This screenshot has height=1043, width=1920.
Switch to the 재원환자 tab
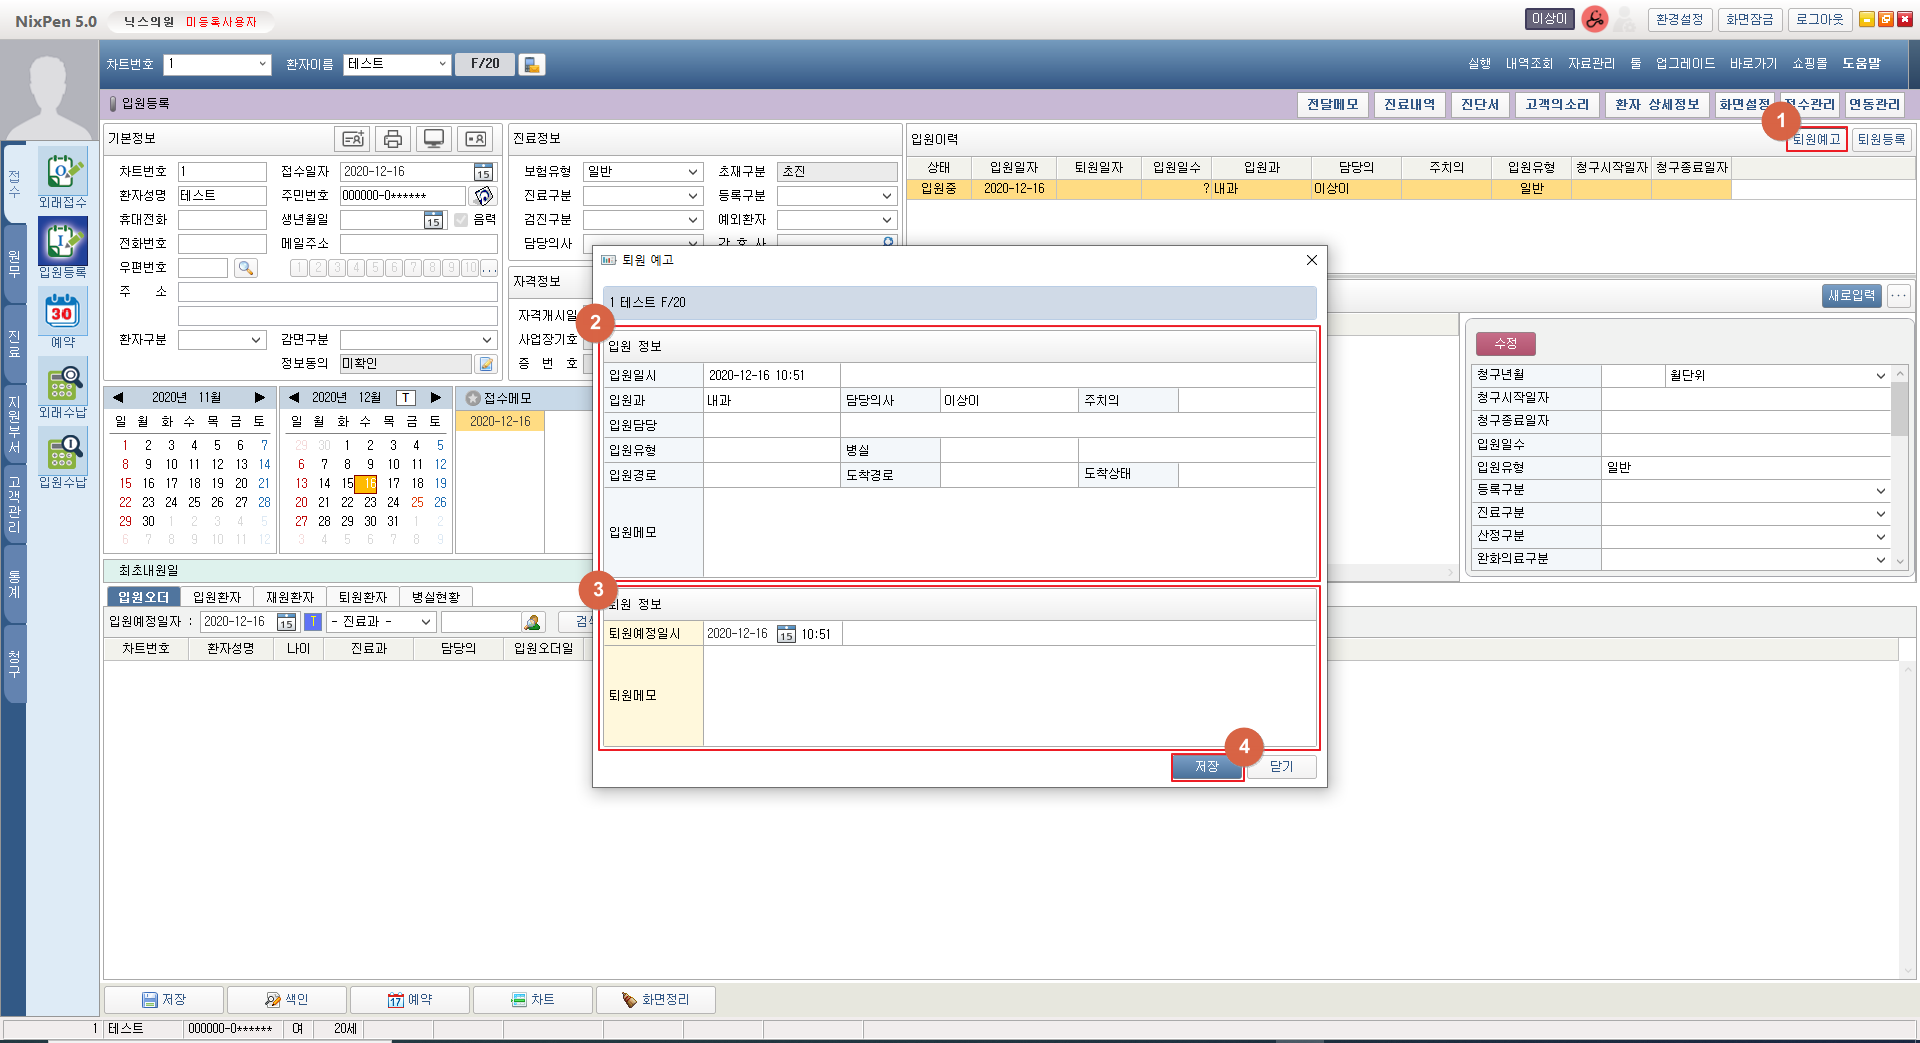(290, 597)
